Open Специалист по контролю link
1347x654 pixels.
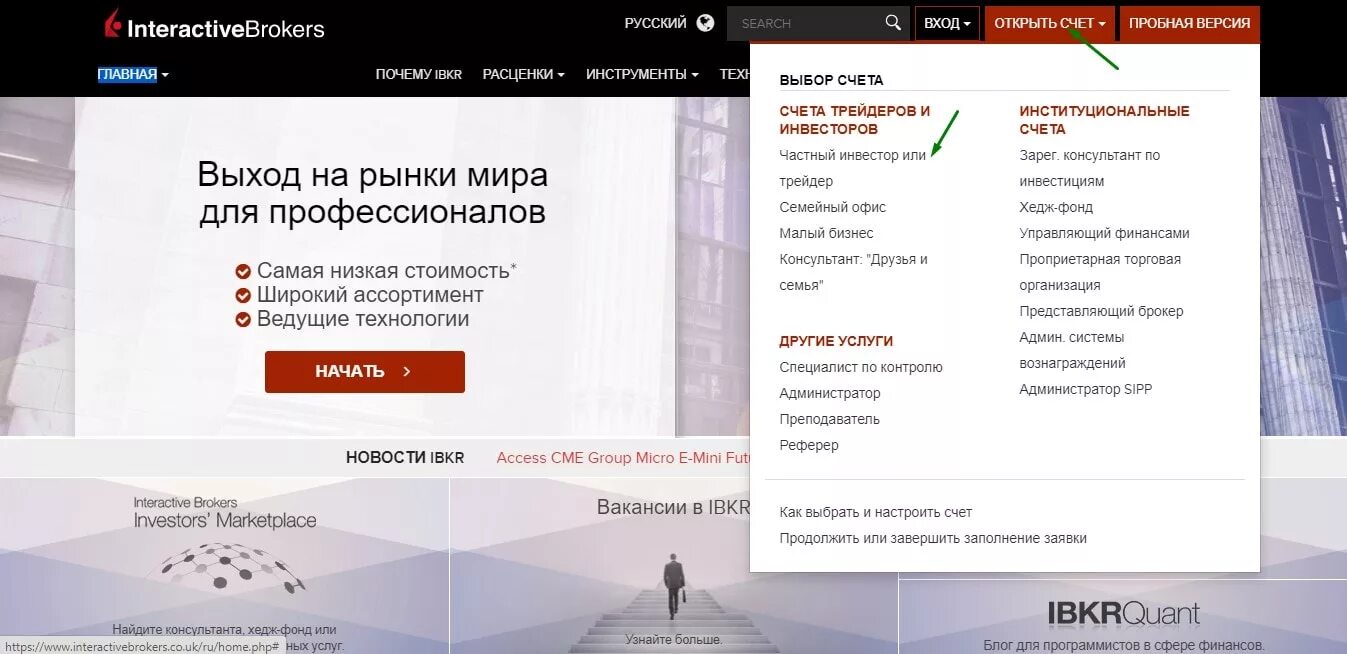[861, 367]
